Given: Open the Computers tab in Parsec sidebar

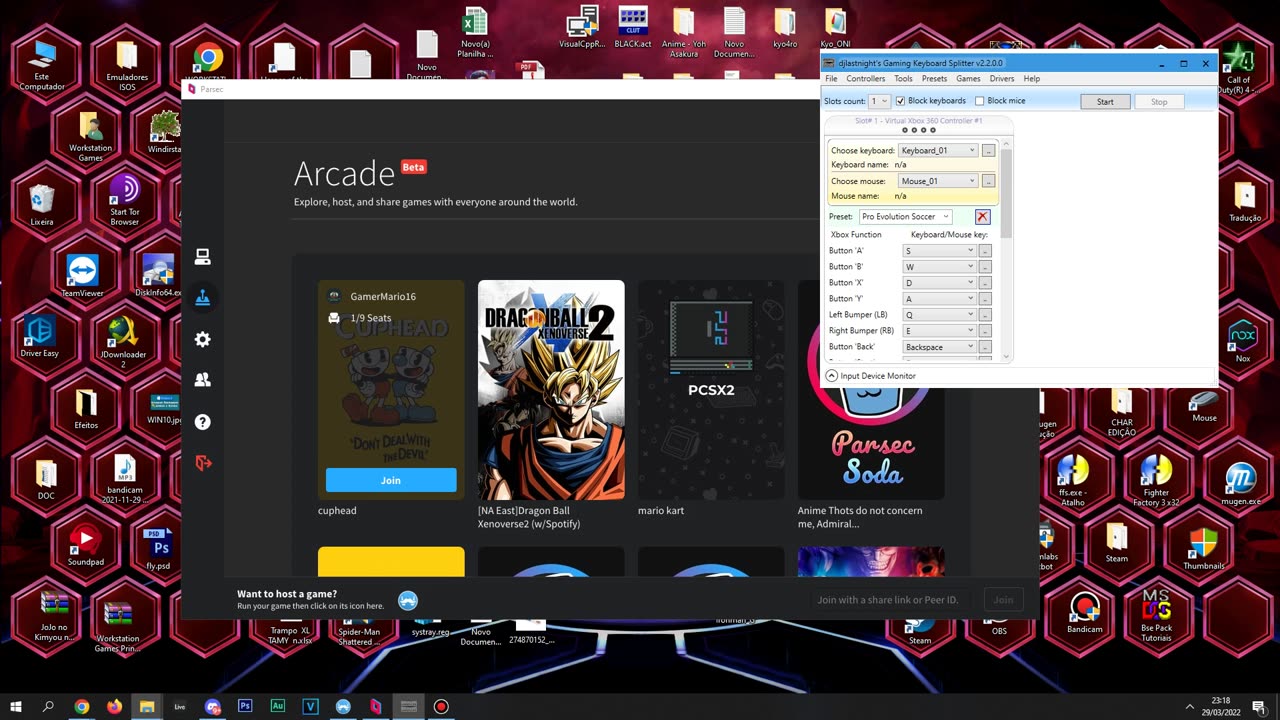Looking at the screenshot, I should coord(202,257).
